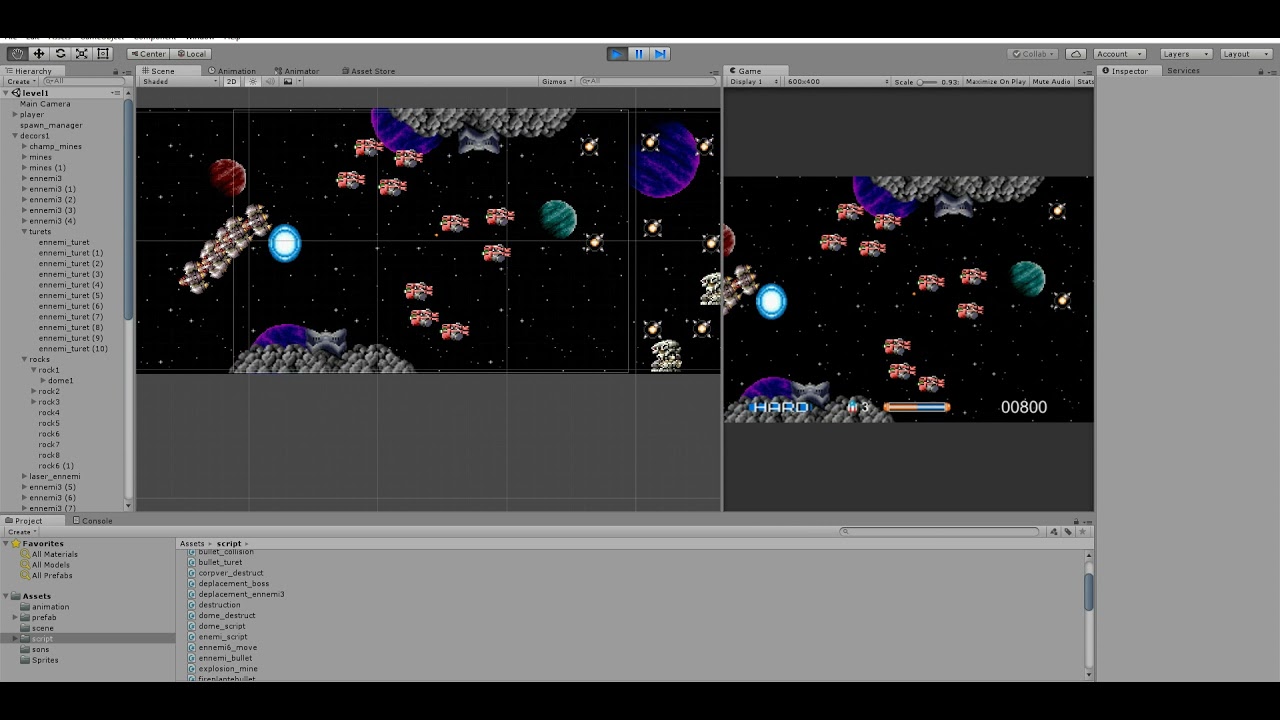Select the bullet_turet script file
Image resolution: width=1280 pixels, height=720 pixels.
pyautogui.click(x=220, y=563)
